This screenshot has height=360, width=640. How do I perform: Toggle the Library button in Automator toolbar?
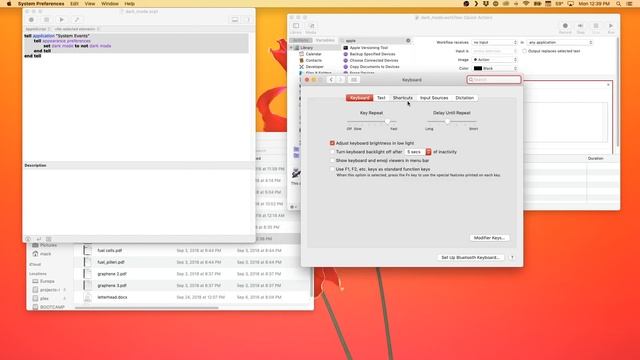(296, 28)
